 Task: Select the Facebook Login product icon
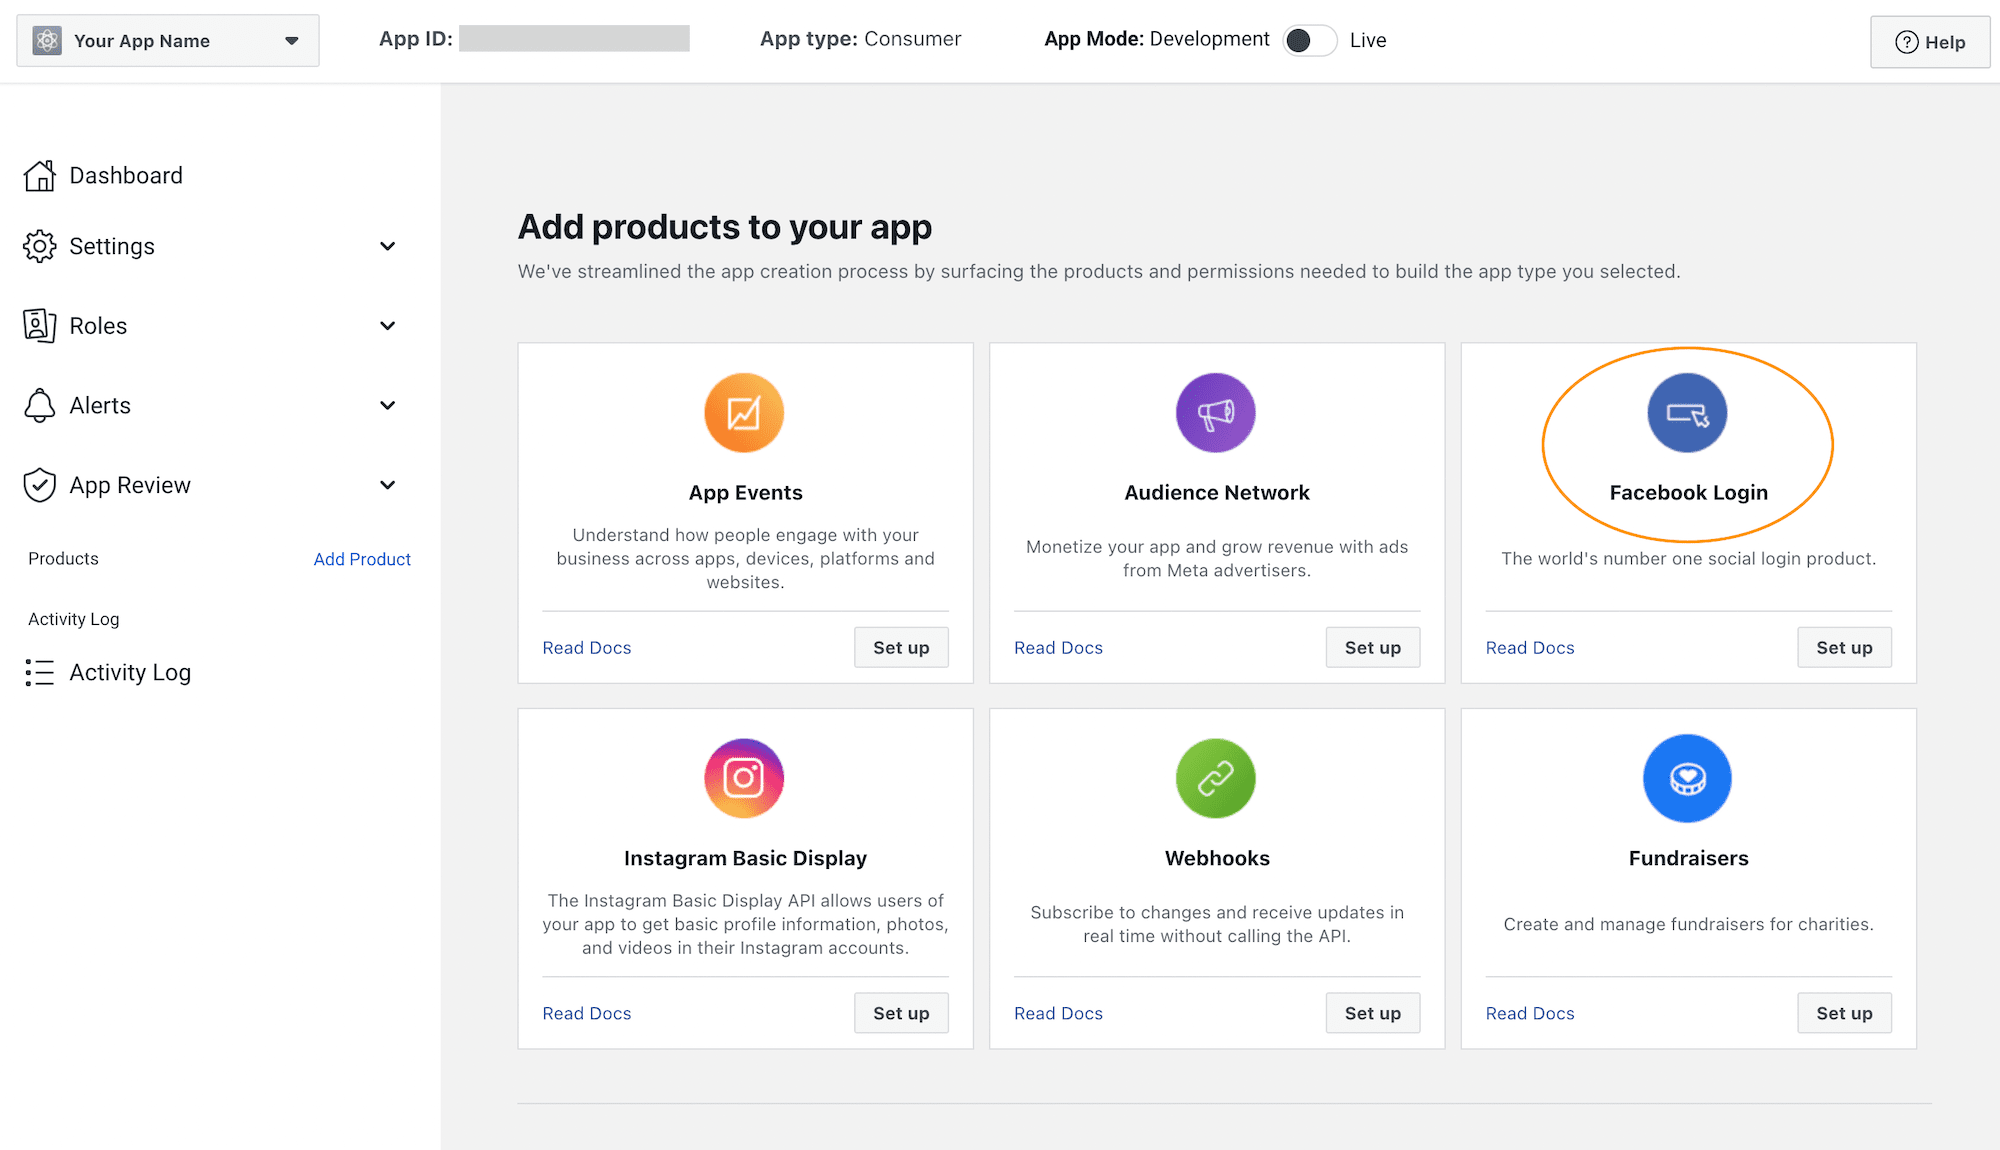1687,413
